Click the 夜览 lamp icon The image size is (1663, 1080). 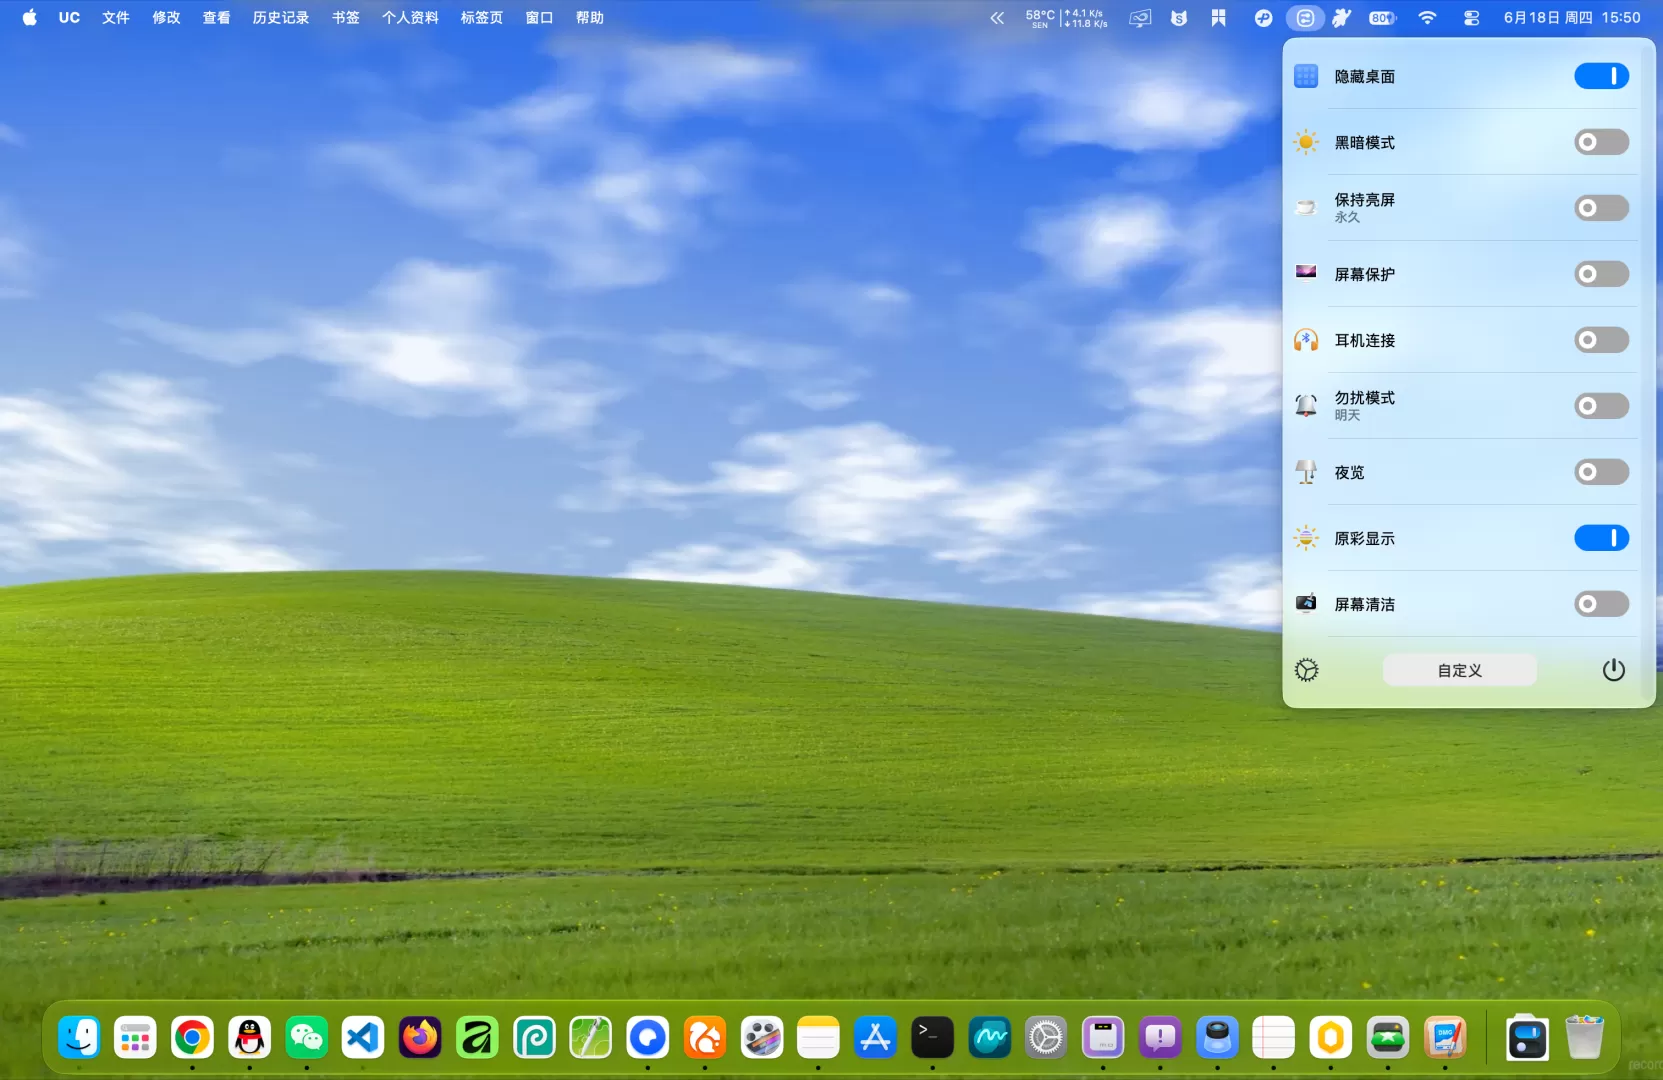point(1306,472)
